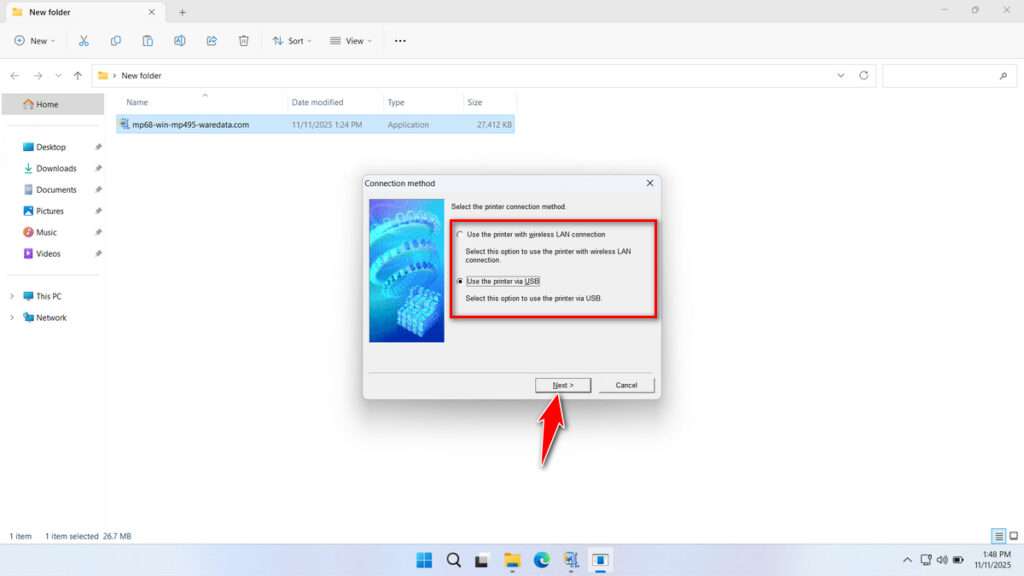Select Use the printer via USB option
Screen dimensions: 1024x576
pyautogui.click(x=460, y=281)
